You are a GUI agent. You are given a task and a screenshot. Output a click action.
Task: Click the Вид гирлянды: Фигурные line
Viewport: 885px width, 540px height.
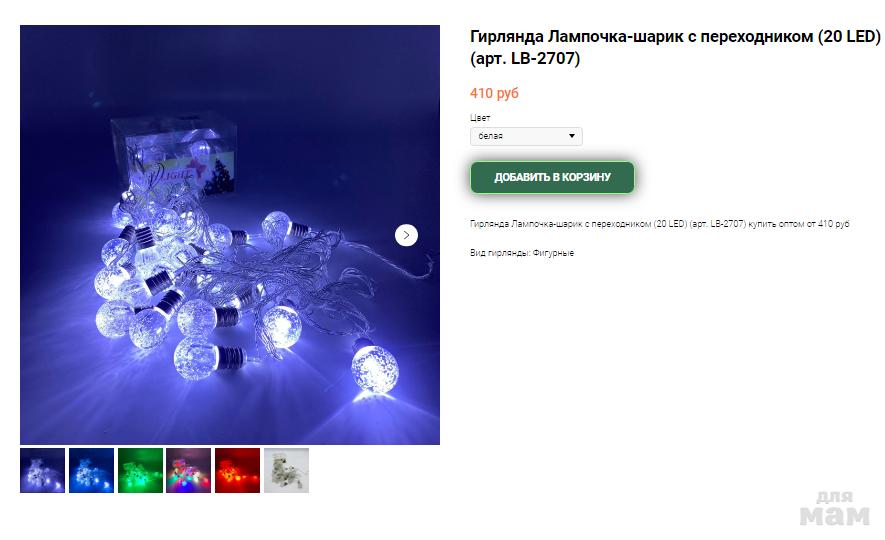click(522, 253)
